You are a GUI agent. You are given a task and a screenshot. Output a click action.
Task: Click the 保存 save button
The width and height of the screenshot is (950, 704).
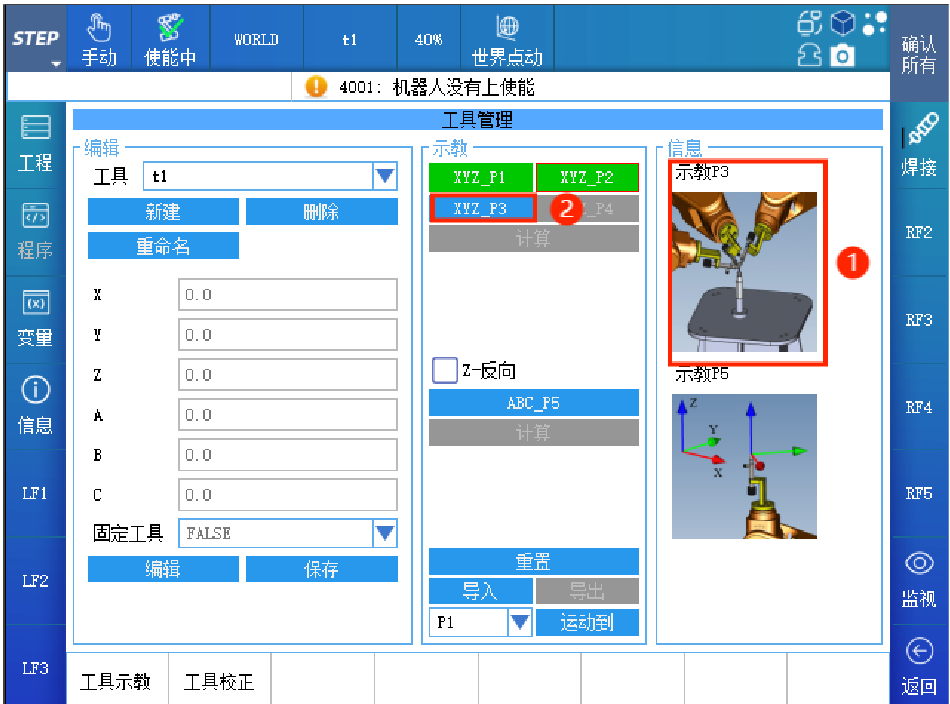pos(321,569)
